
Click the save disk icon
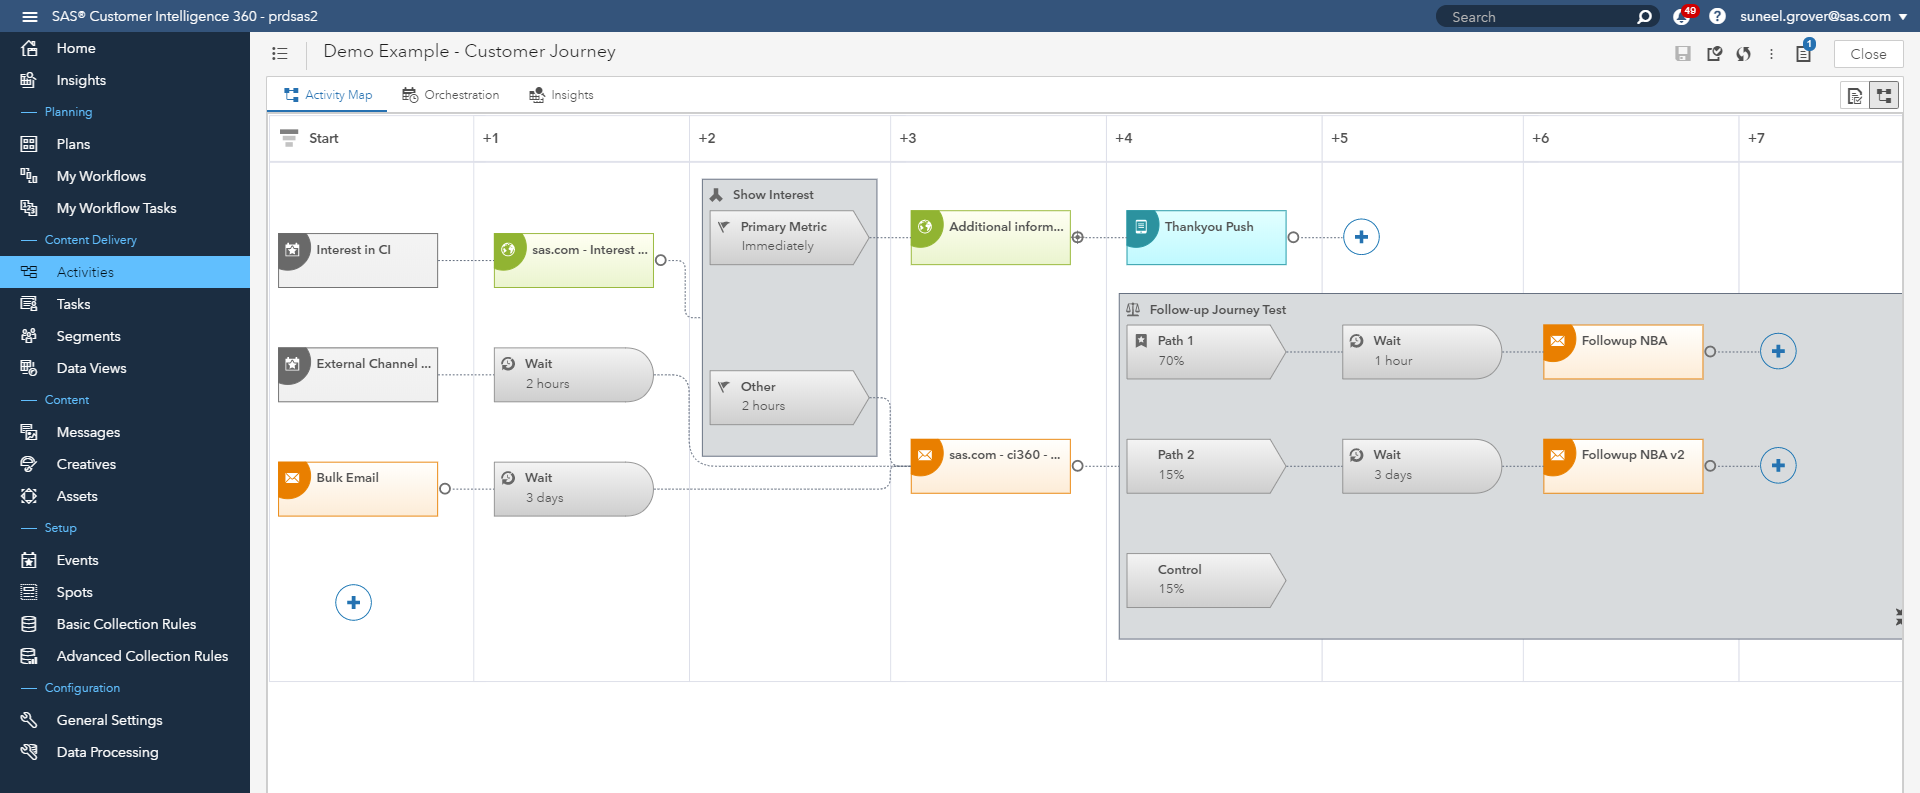click(x=1683, y=54)
